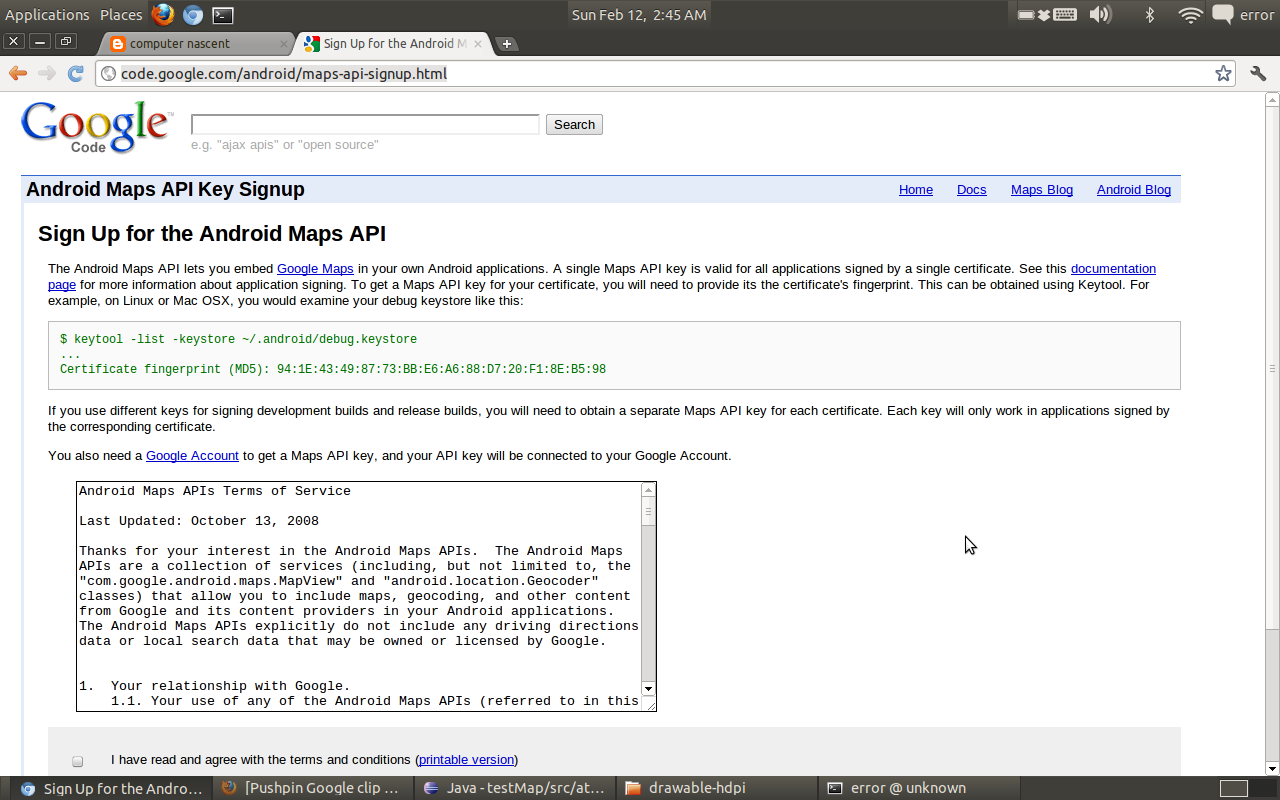Open a new browser tab
The width and height of the screenshot is (1280, 800).
coord(507,43)
